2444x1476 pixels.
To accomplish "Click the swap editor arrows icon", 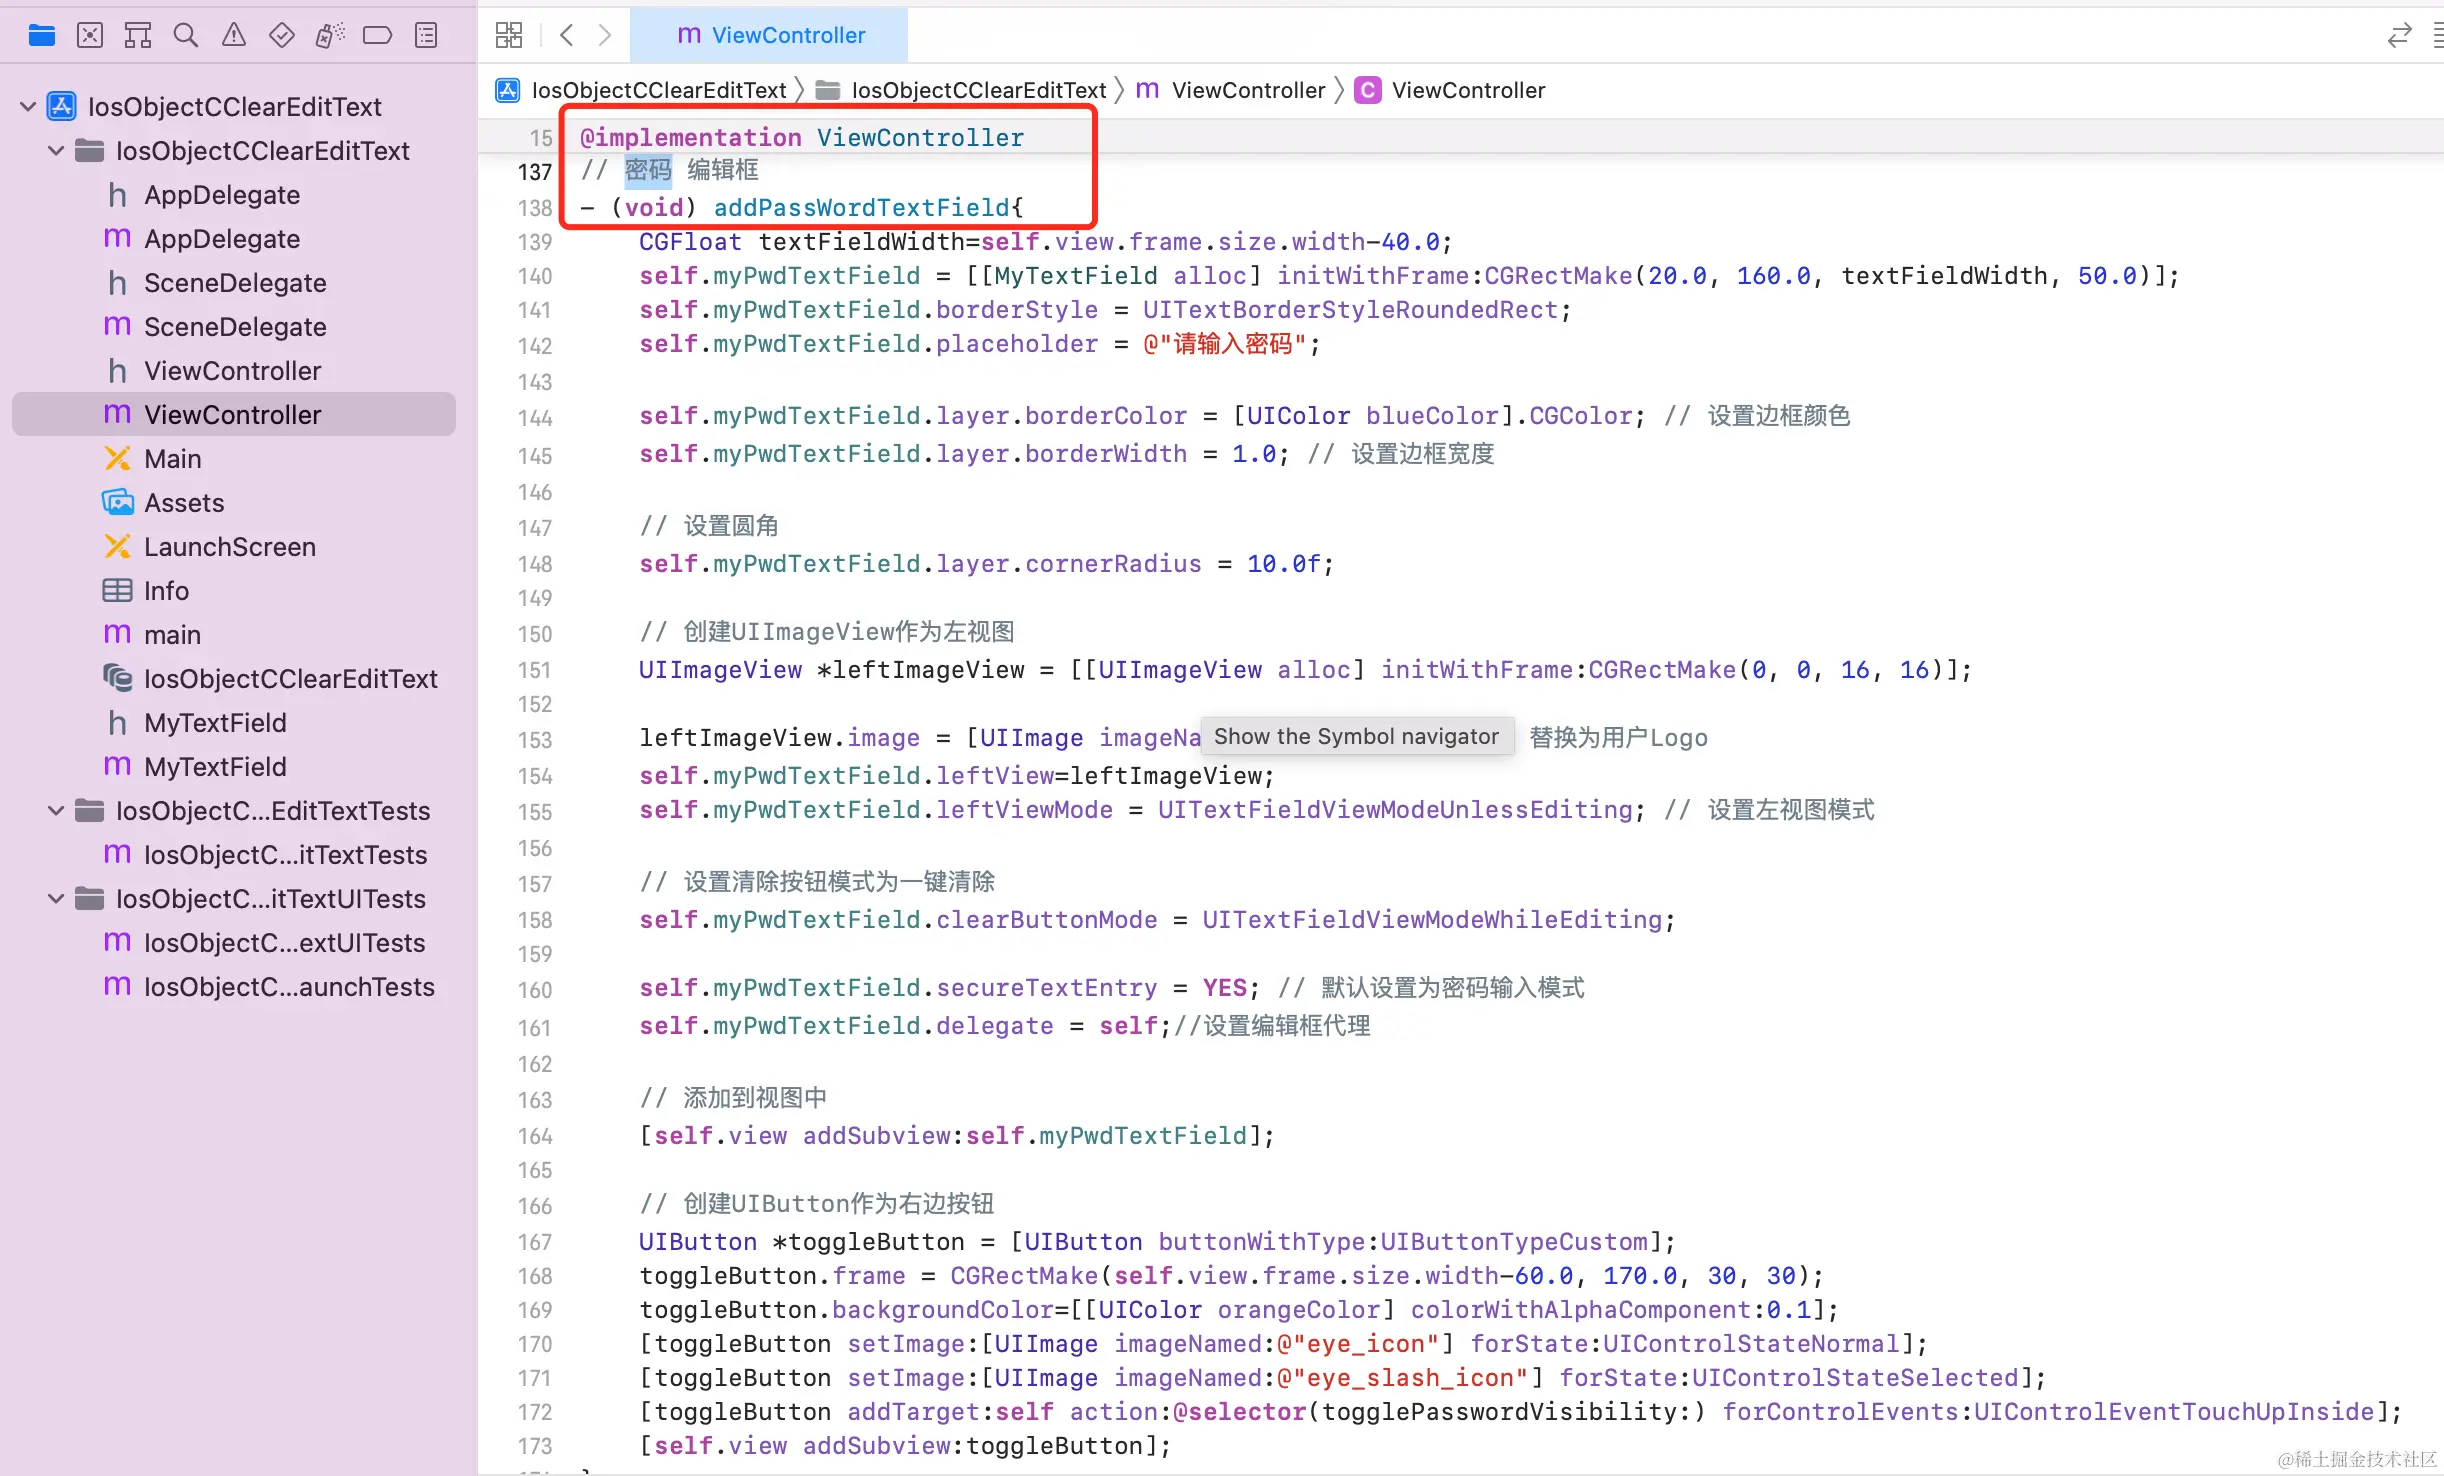I will click(x=2399, y=36).
